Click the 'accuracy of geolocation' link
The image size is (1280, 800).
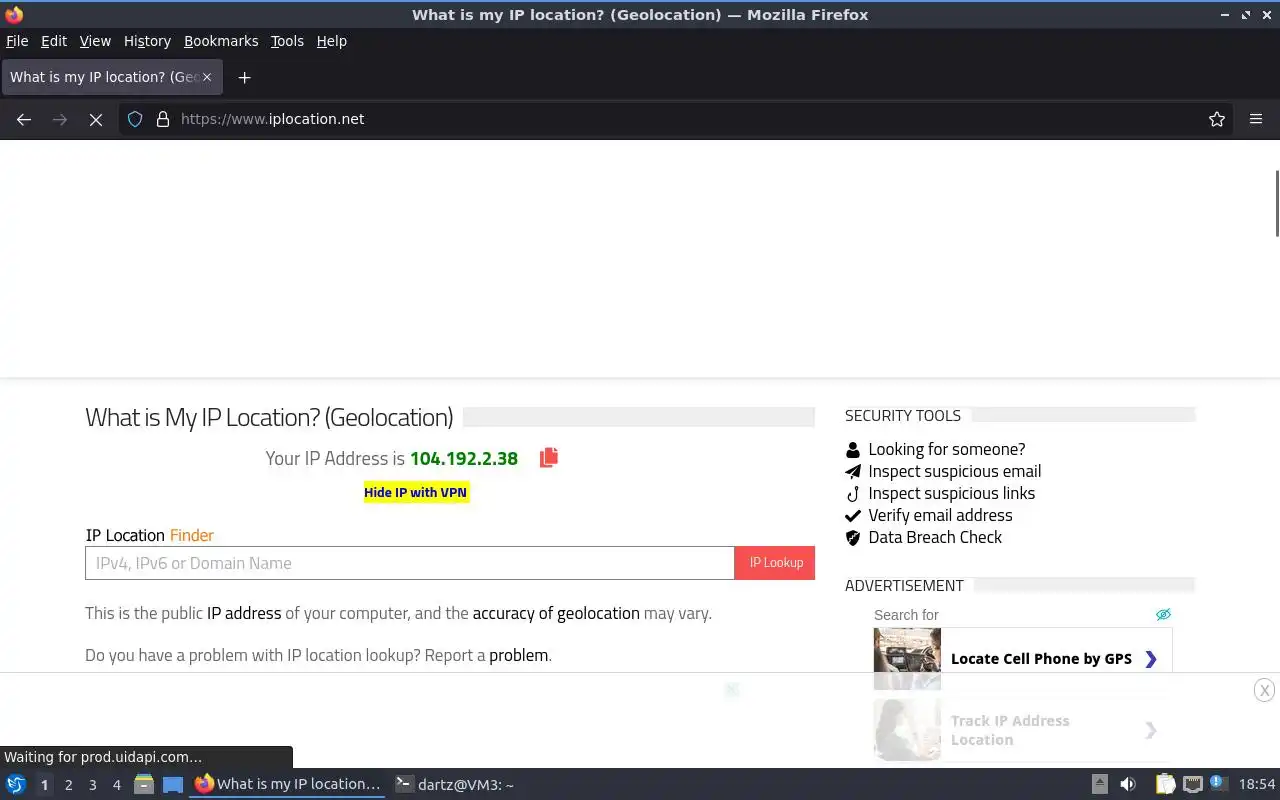[556, 613]
